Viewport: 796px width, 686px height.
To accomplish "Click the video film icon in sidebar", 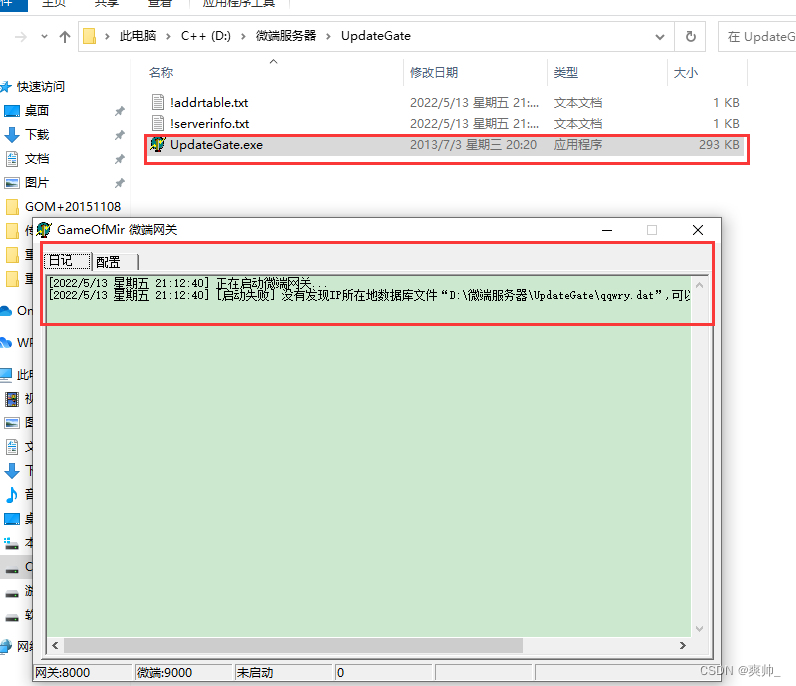I will 12,399.
